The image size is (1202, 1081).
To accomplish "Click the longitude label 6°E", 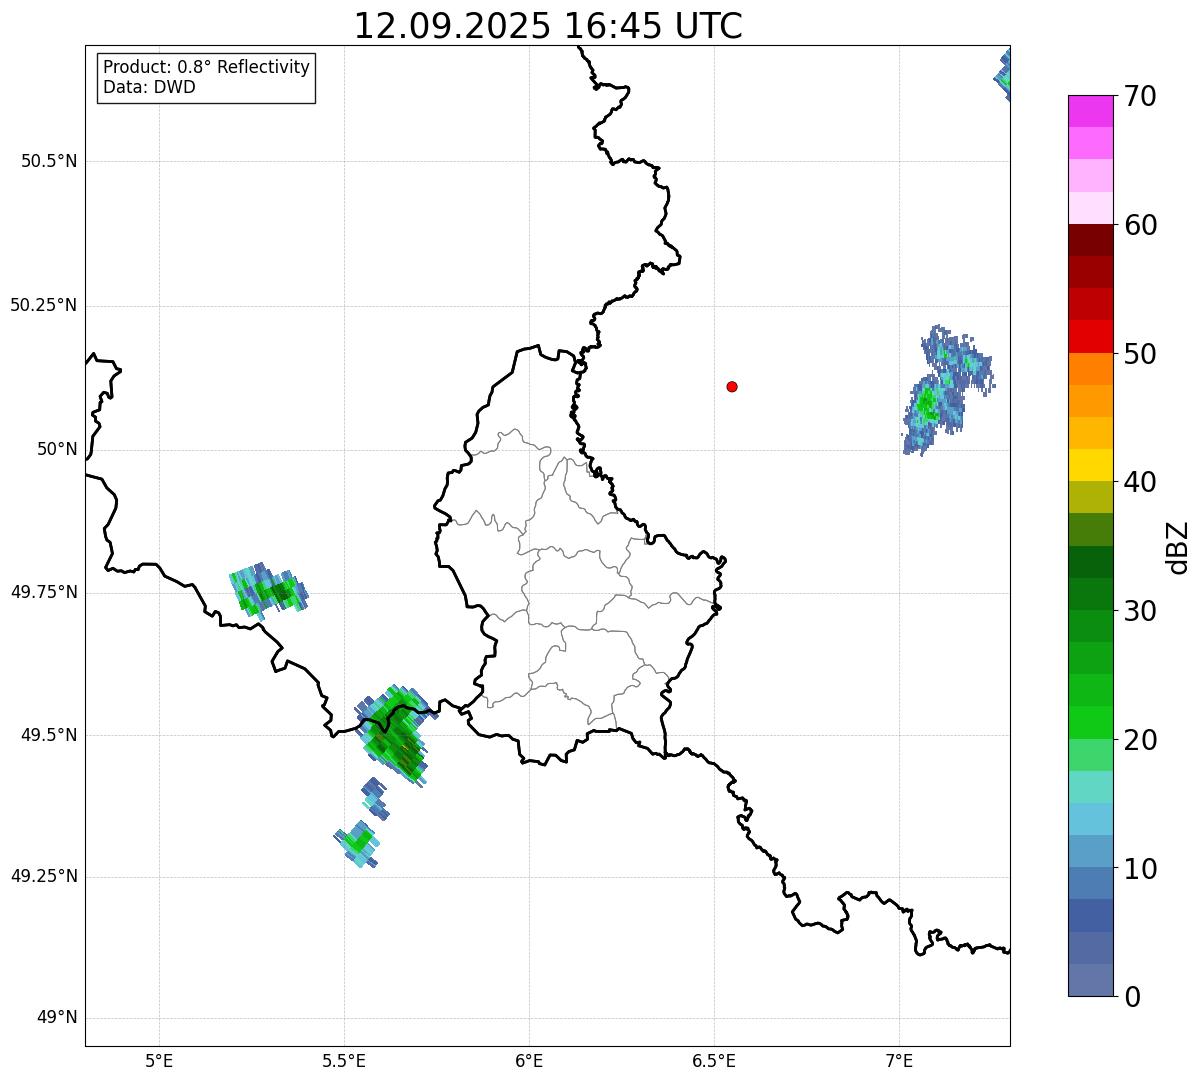I will click(x=529, y=1060).
